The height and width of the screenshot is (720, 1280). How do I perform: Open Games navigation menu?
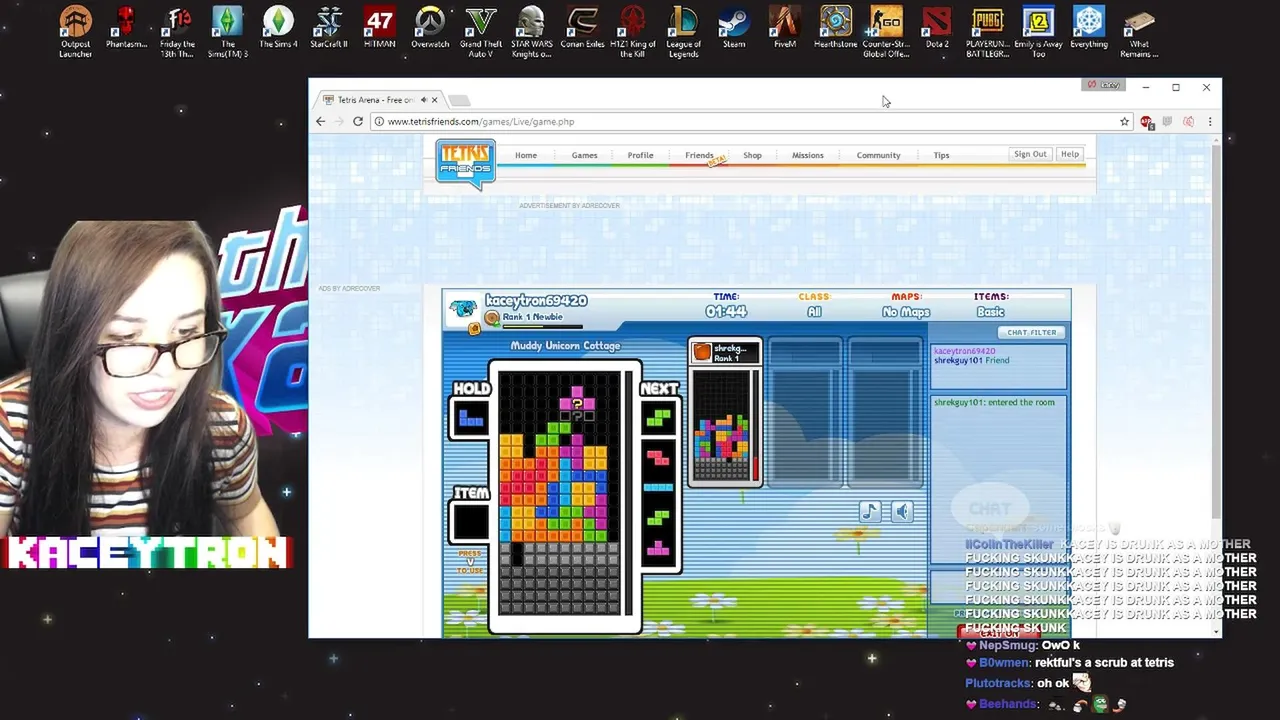pyautogui.click(x=584, y=155)
